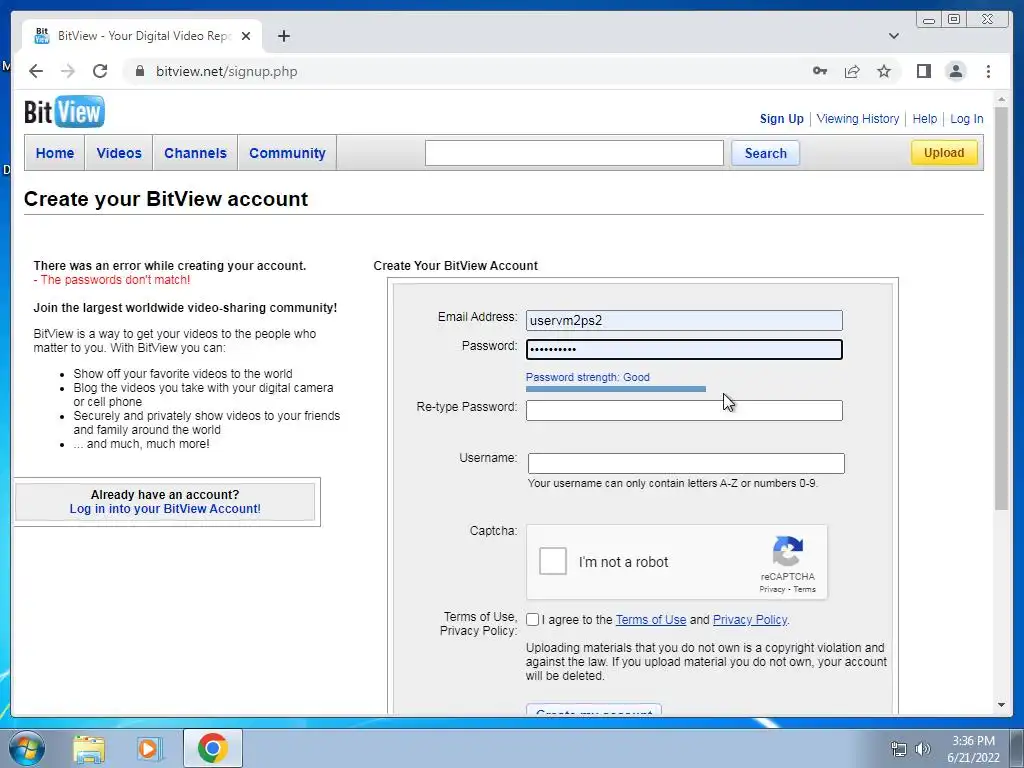Click the BitView logo
The image size is (1024, 768).
pyautogui.click(x=64, y=112)
